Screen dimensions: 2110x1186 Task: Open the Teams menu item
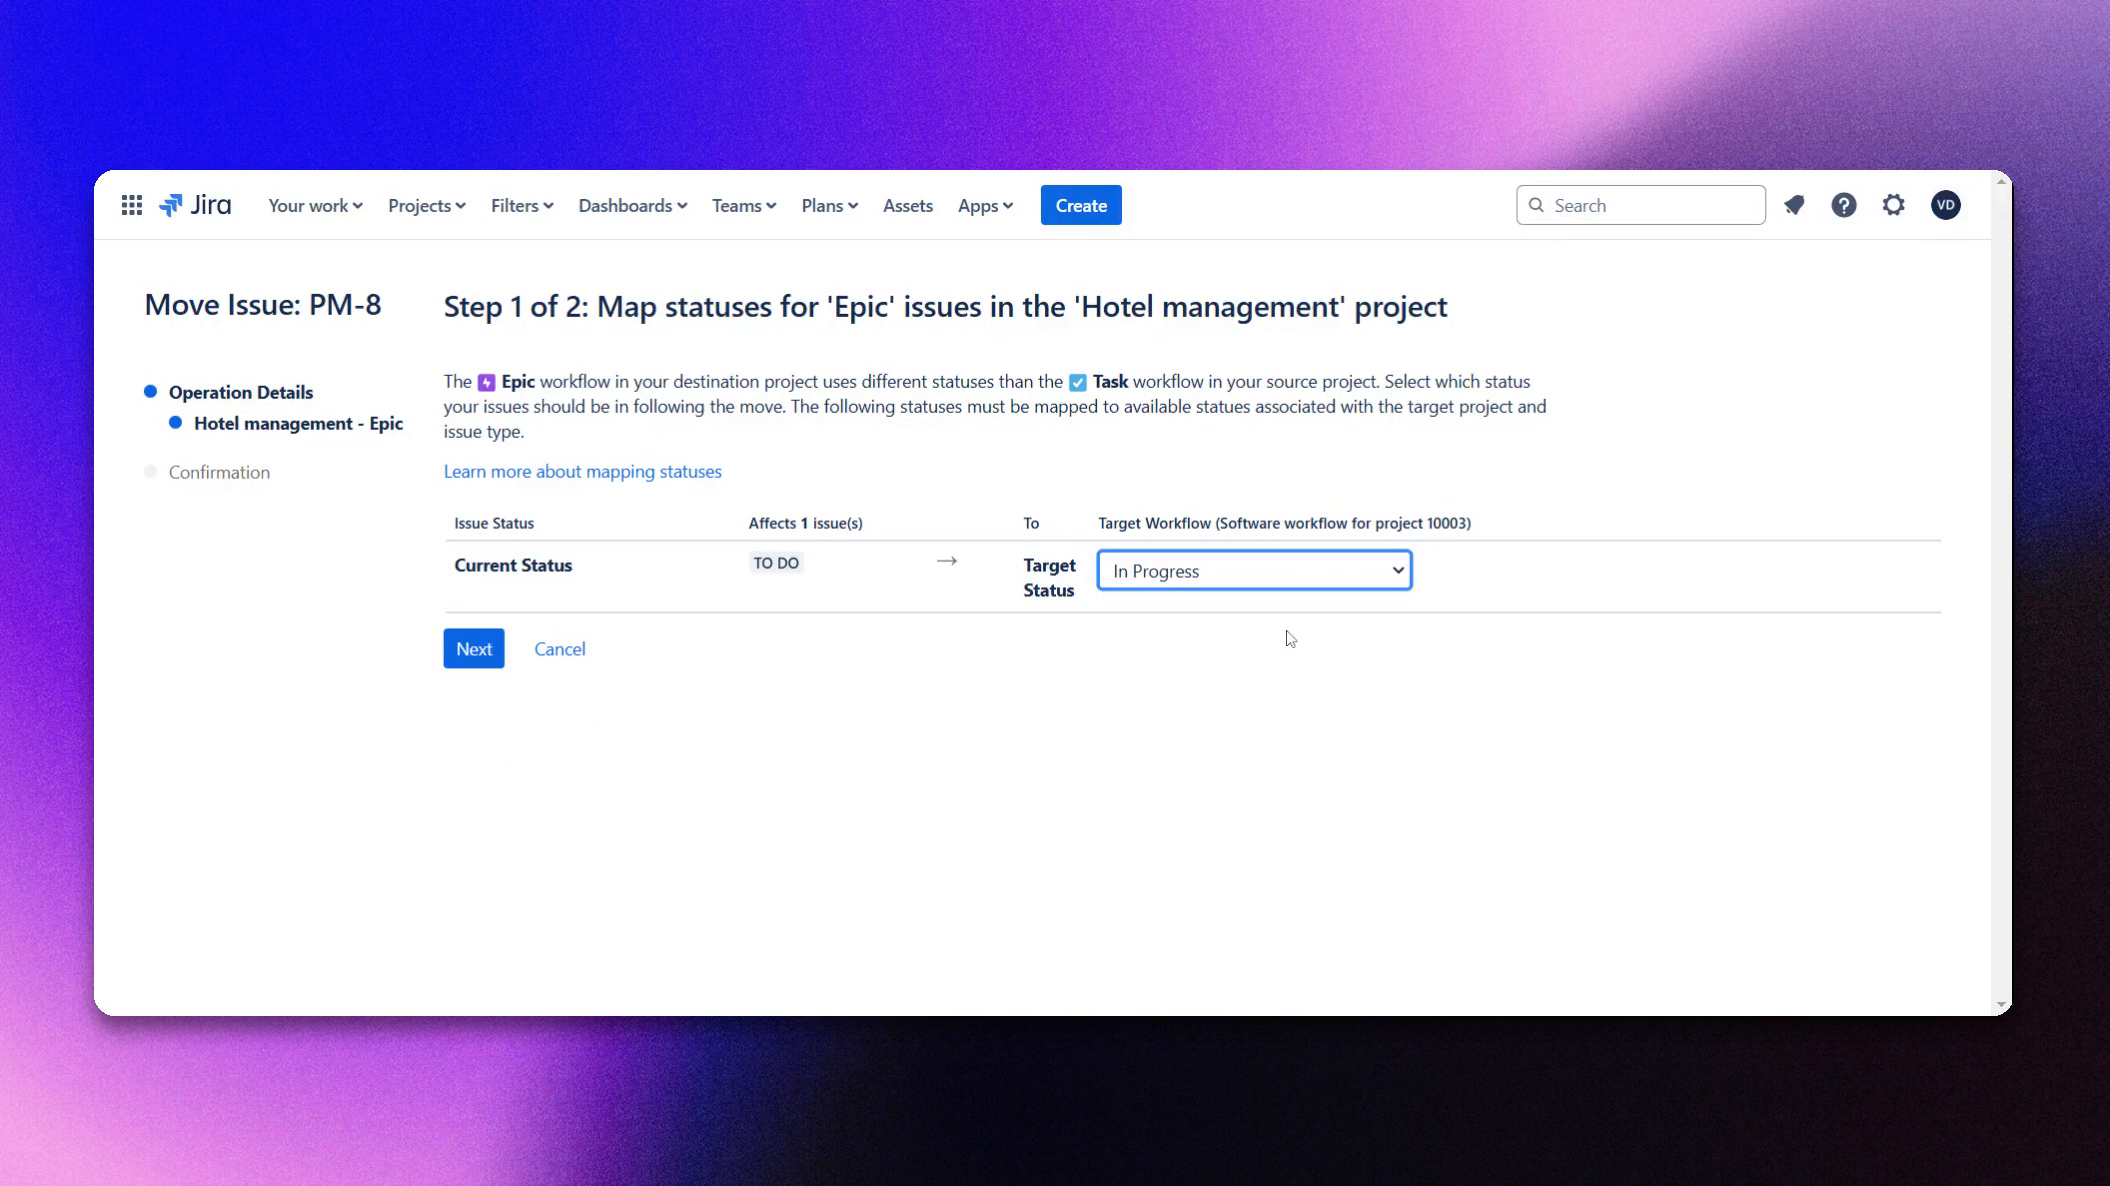(742, 205)
